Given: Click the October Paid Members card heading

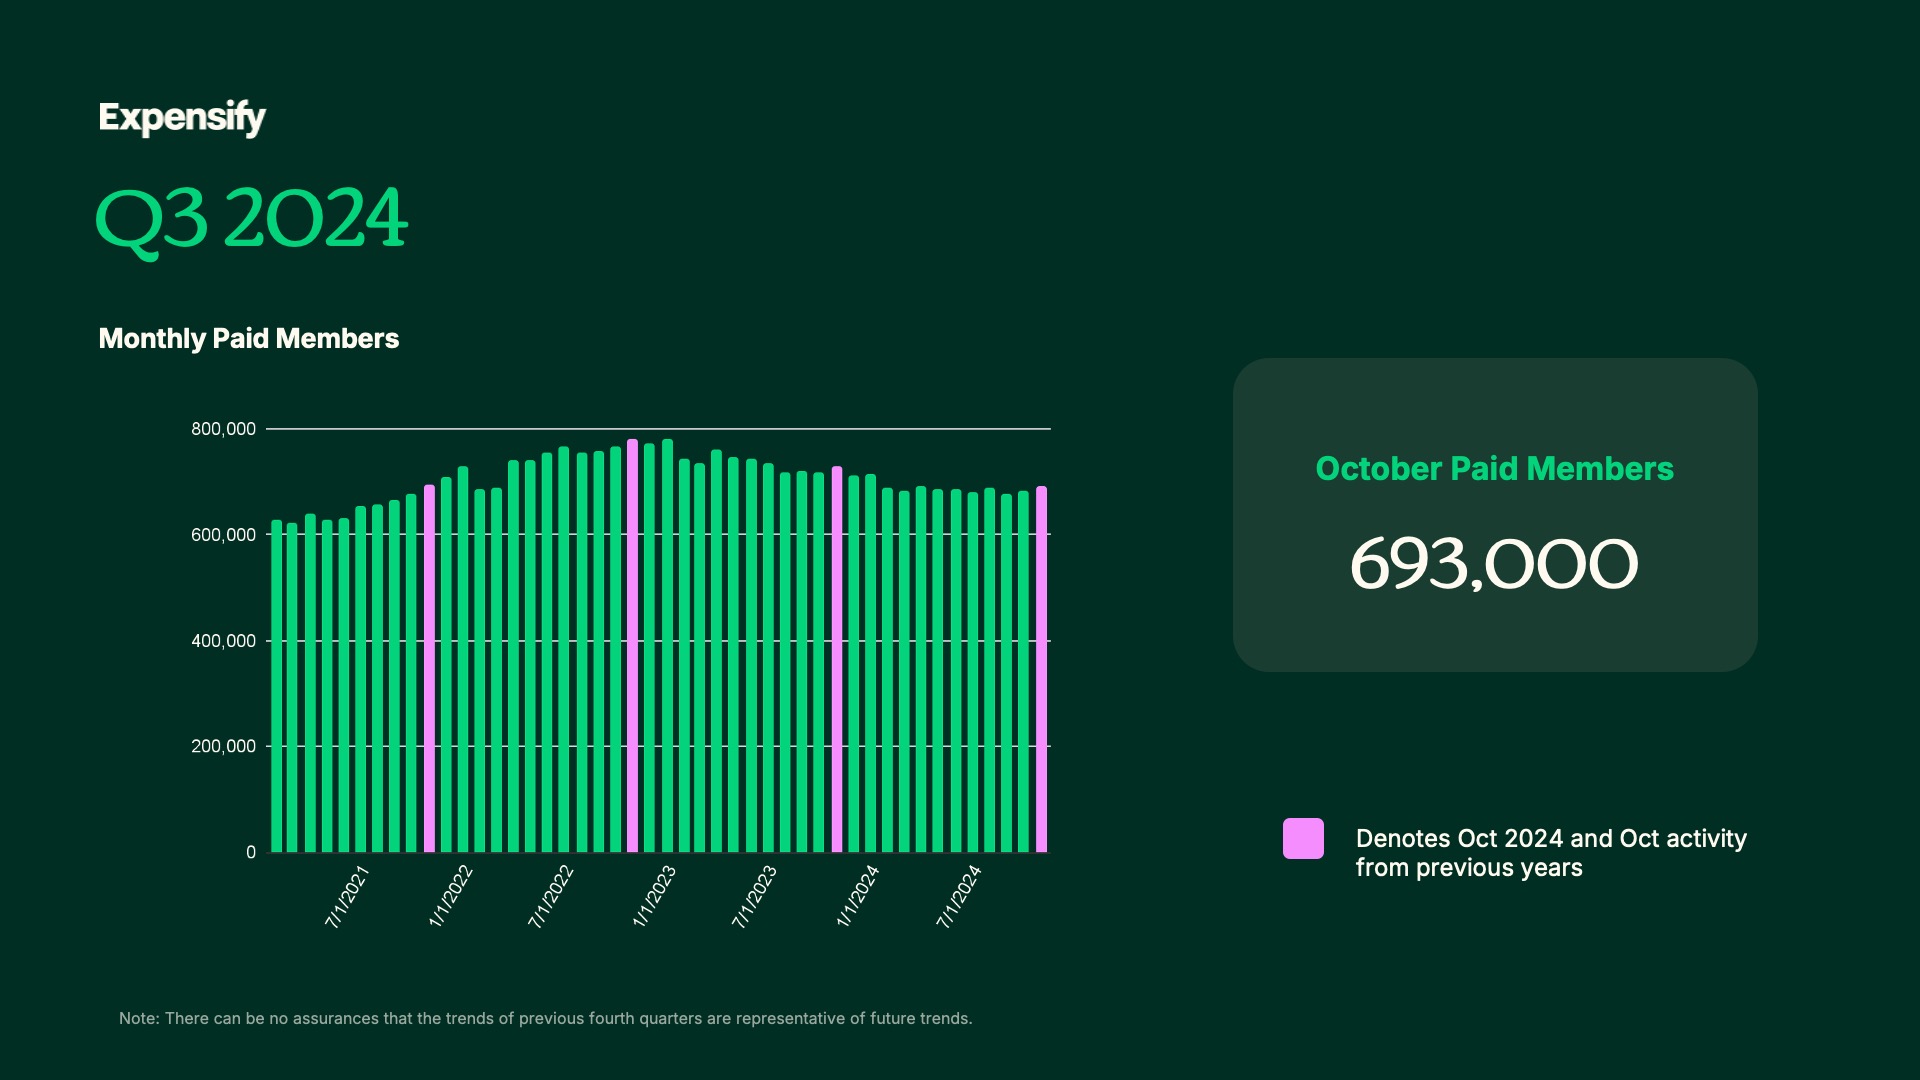Looking at the screenshot, I should coord(1494,469).
